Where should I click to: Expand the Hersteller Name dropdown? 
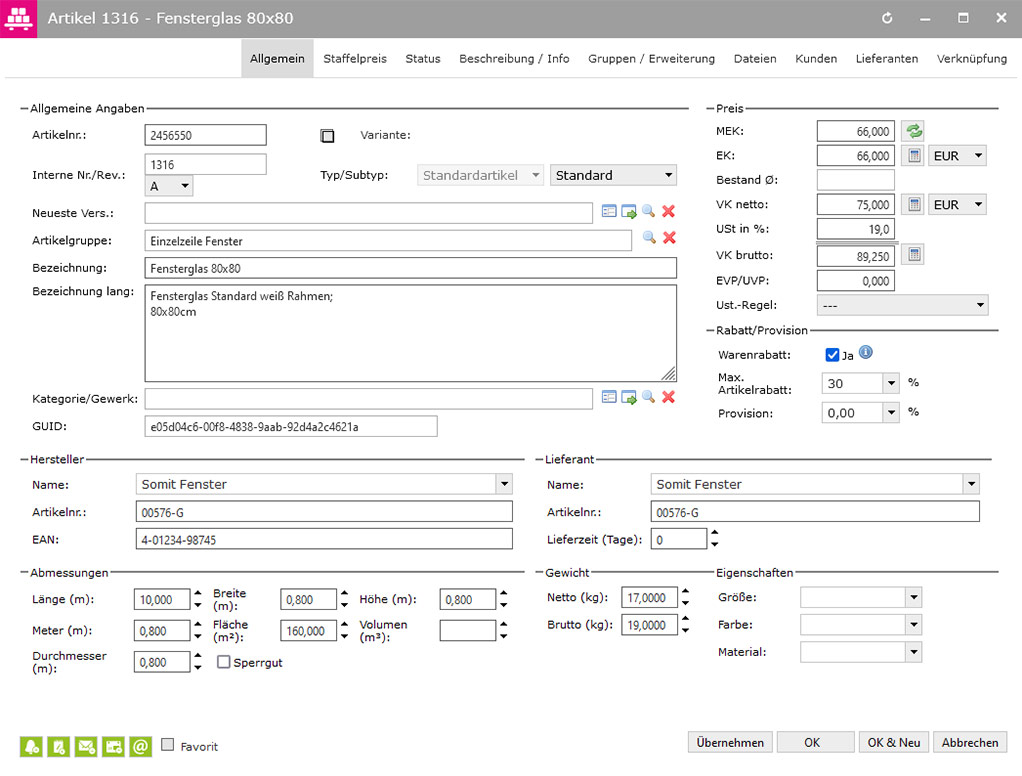(x=504, y=484)
